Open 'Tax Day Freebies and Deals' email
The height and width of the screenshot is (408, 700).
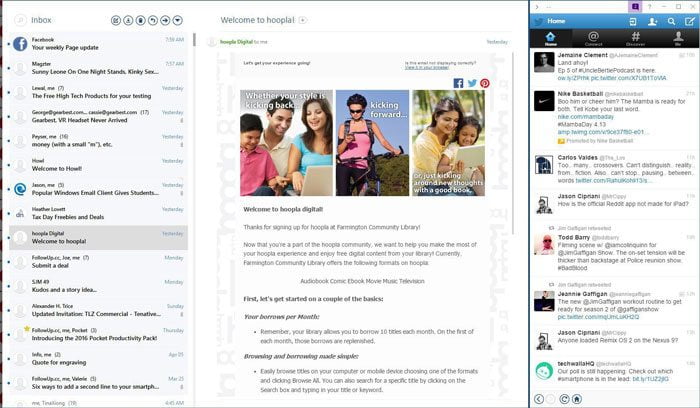(98, 213)
